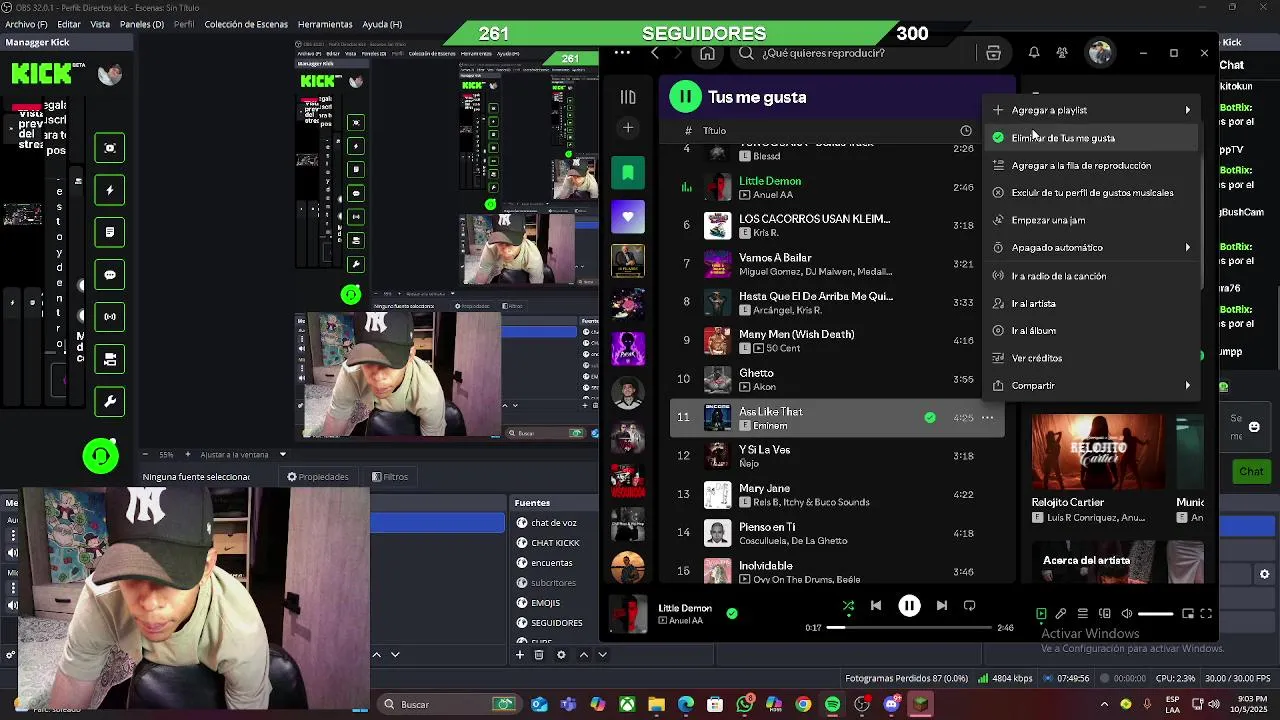
Task: Click the OBS Filtros button
Action: click(x=389, y=477)
